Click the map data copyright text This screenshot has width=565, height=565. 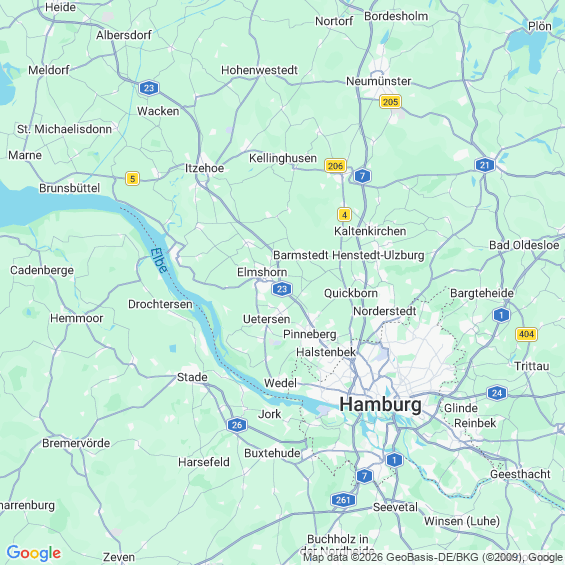[433, 557]
